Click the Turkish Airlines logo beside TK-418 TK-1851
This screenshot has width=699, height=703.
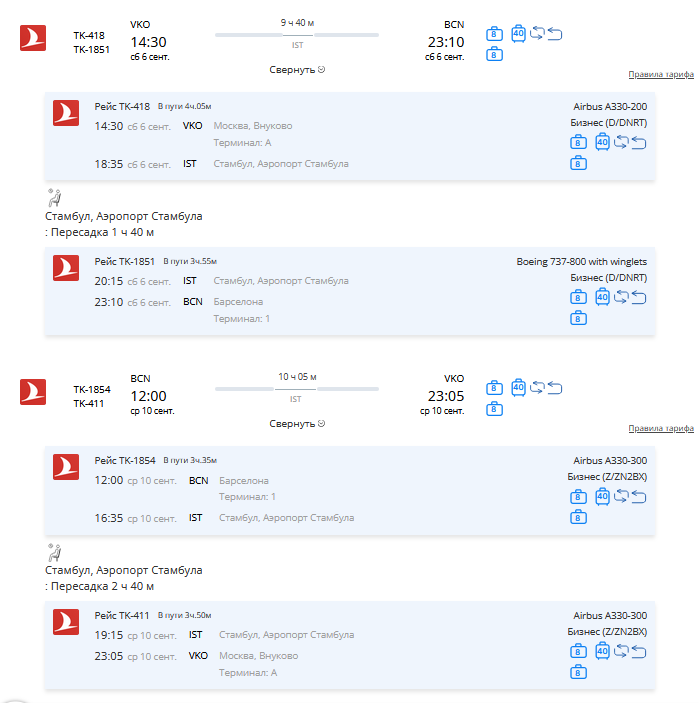tap(33, 38)
